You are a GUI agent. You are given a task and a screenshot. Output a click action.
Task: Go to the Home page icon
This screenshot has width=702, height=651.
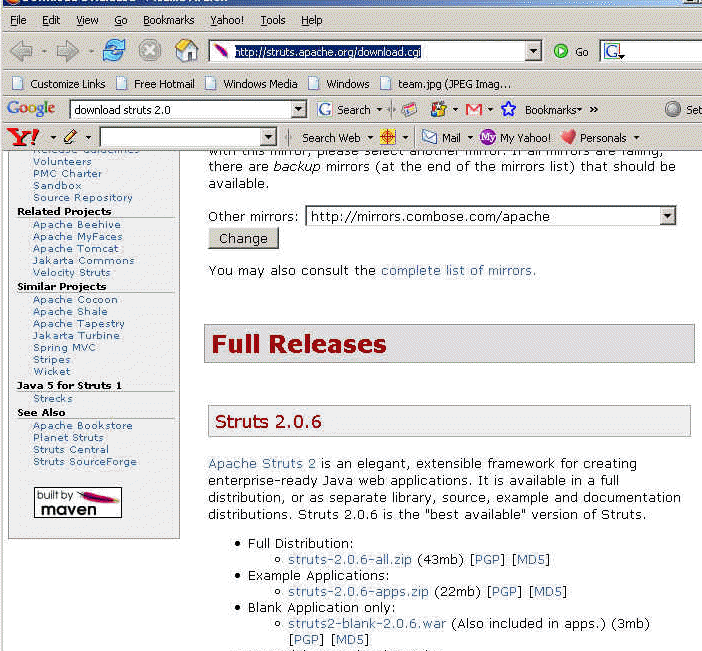[x=187, y=50]
